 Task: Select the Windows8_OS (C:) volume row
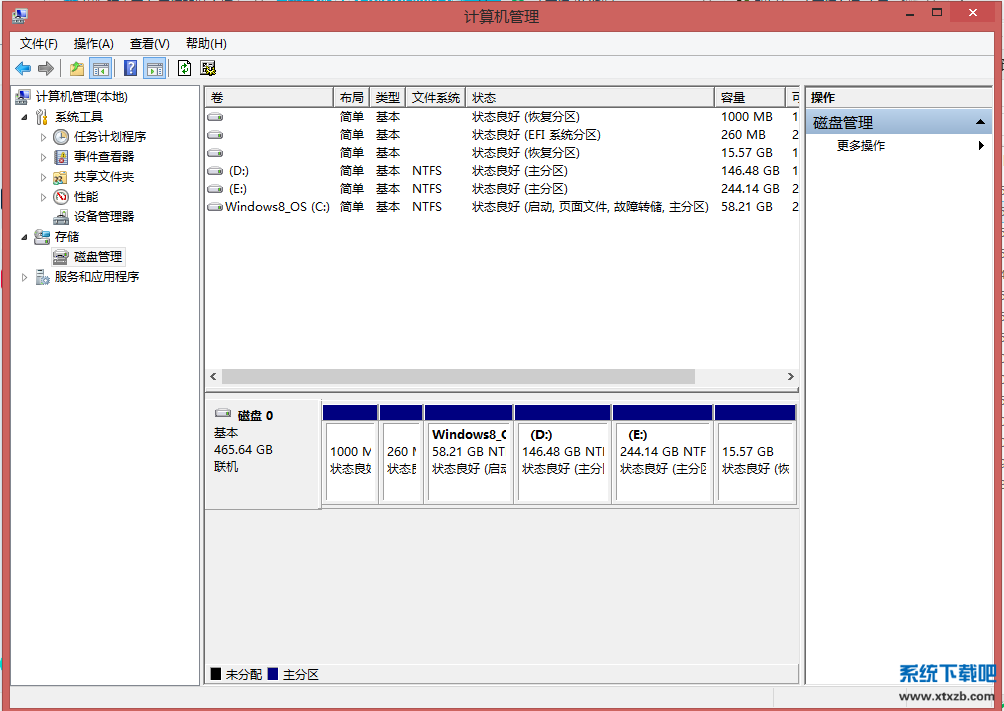click(277, 207)
